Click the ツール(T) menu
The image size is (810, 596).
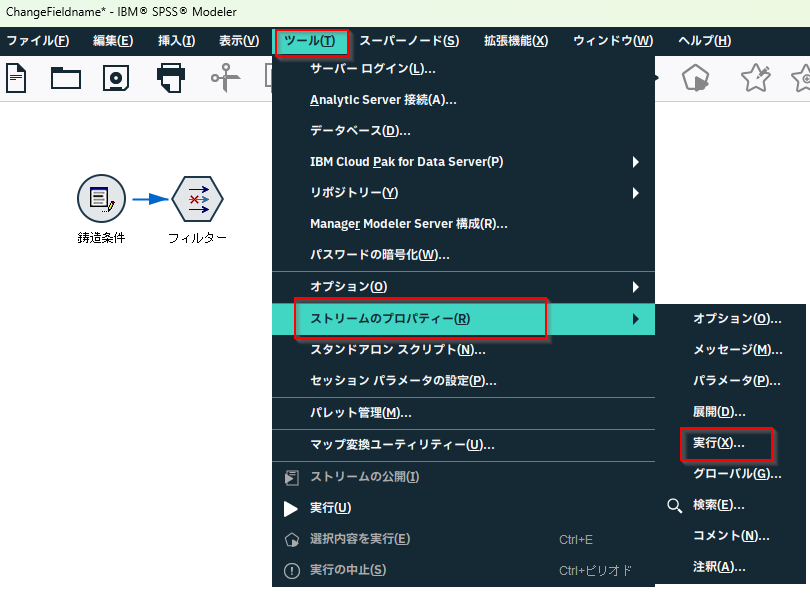(x=310, y=41)
